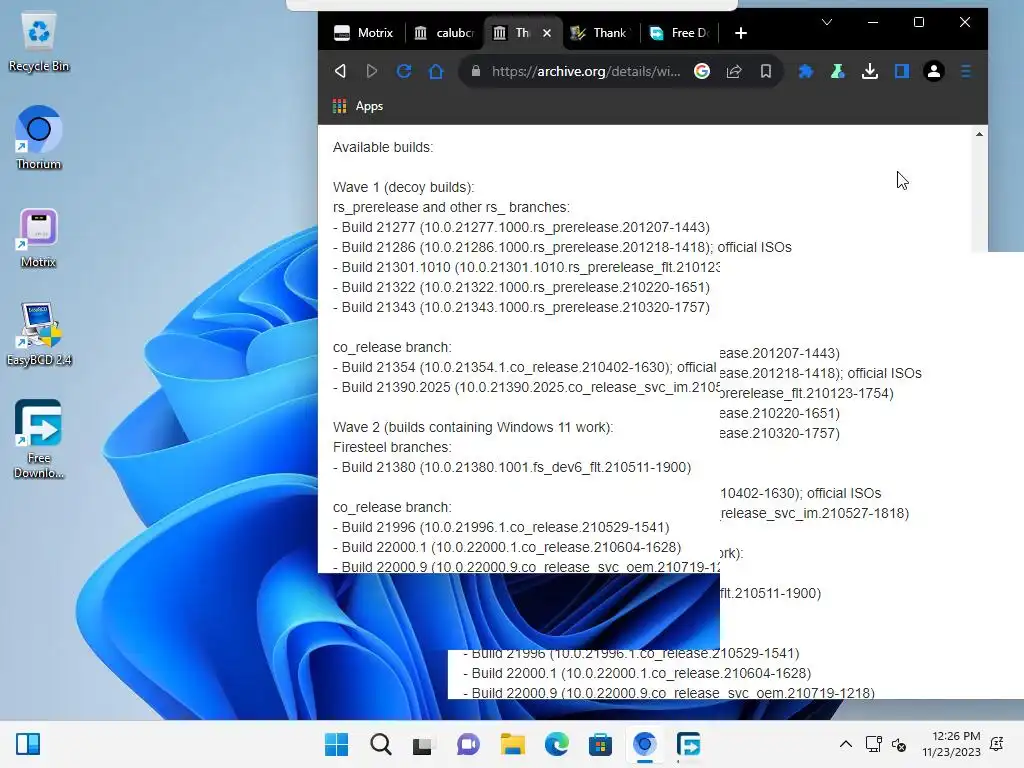Image resolution: width=1024 pixels, height=768 pixels.
Task: Click the Build 21277 list line
Action: [521, 227]
